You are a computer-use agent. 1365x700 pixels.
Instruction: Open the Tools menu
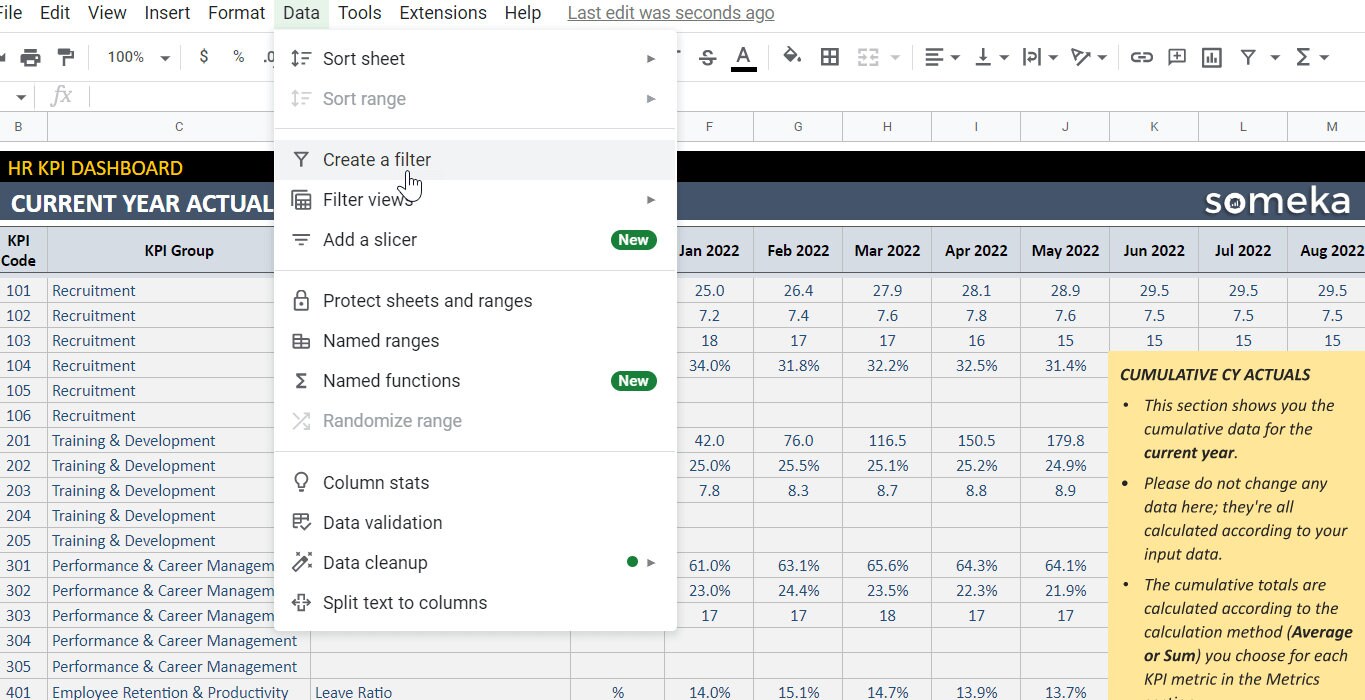360,13
